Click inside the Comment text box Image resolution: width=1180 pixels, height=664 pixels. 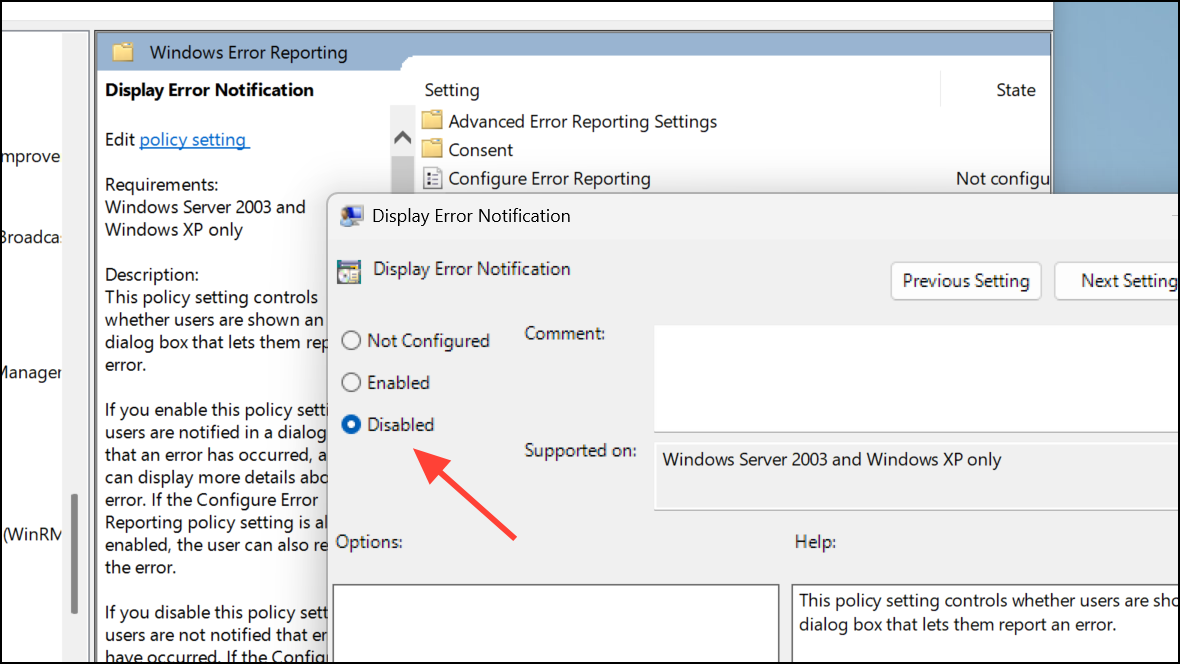915,377
